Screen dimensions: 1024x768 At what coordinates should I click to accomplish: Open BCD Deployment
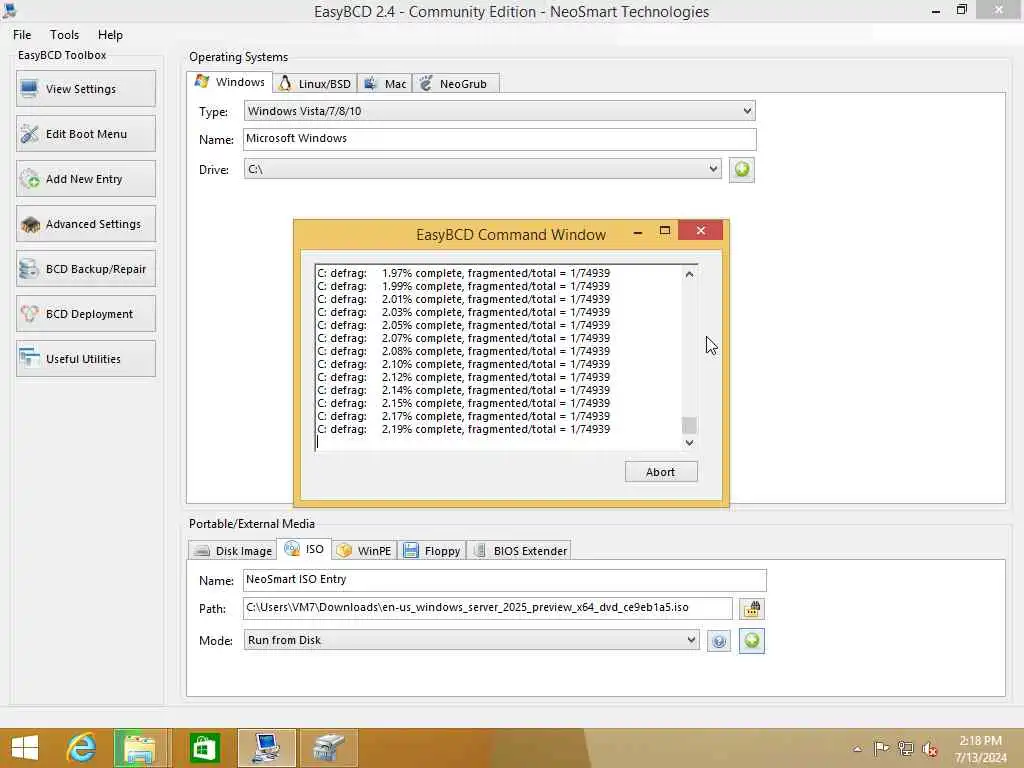(86, 314)
